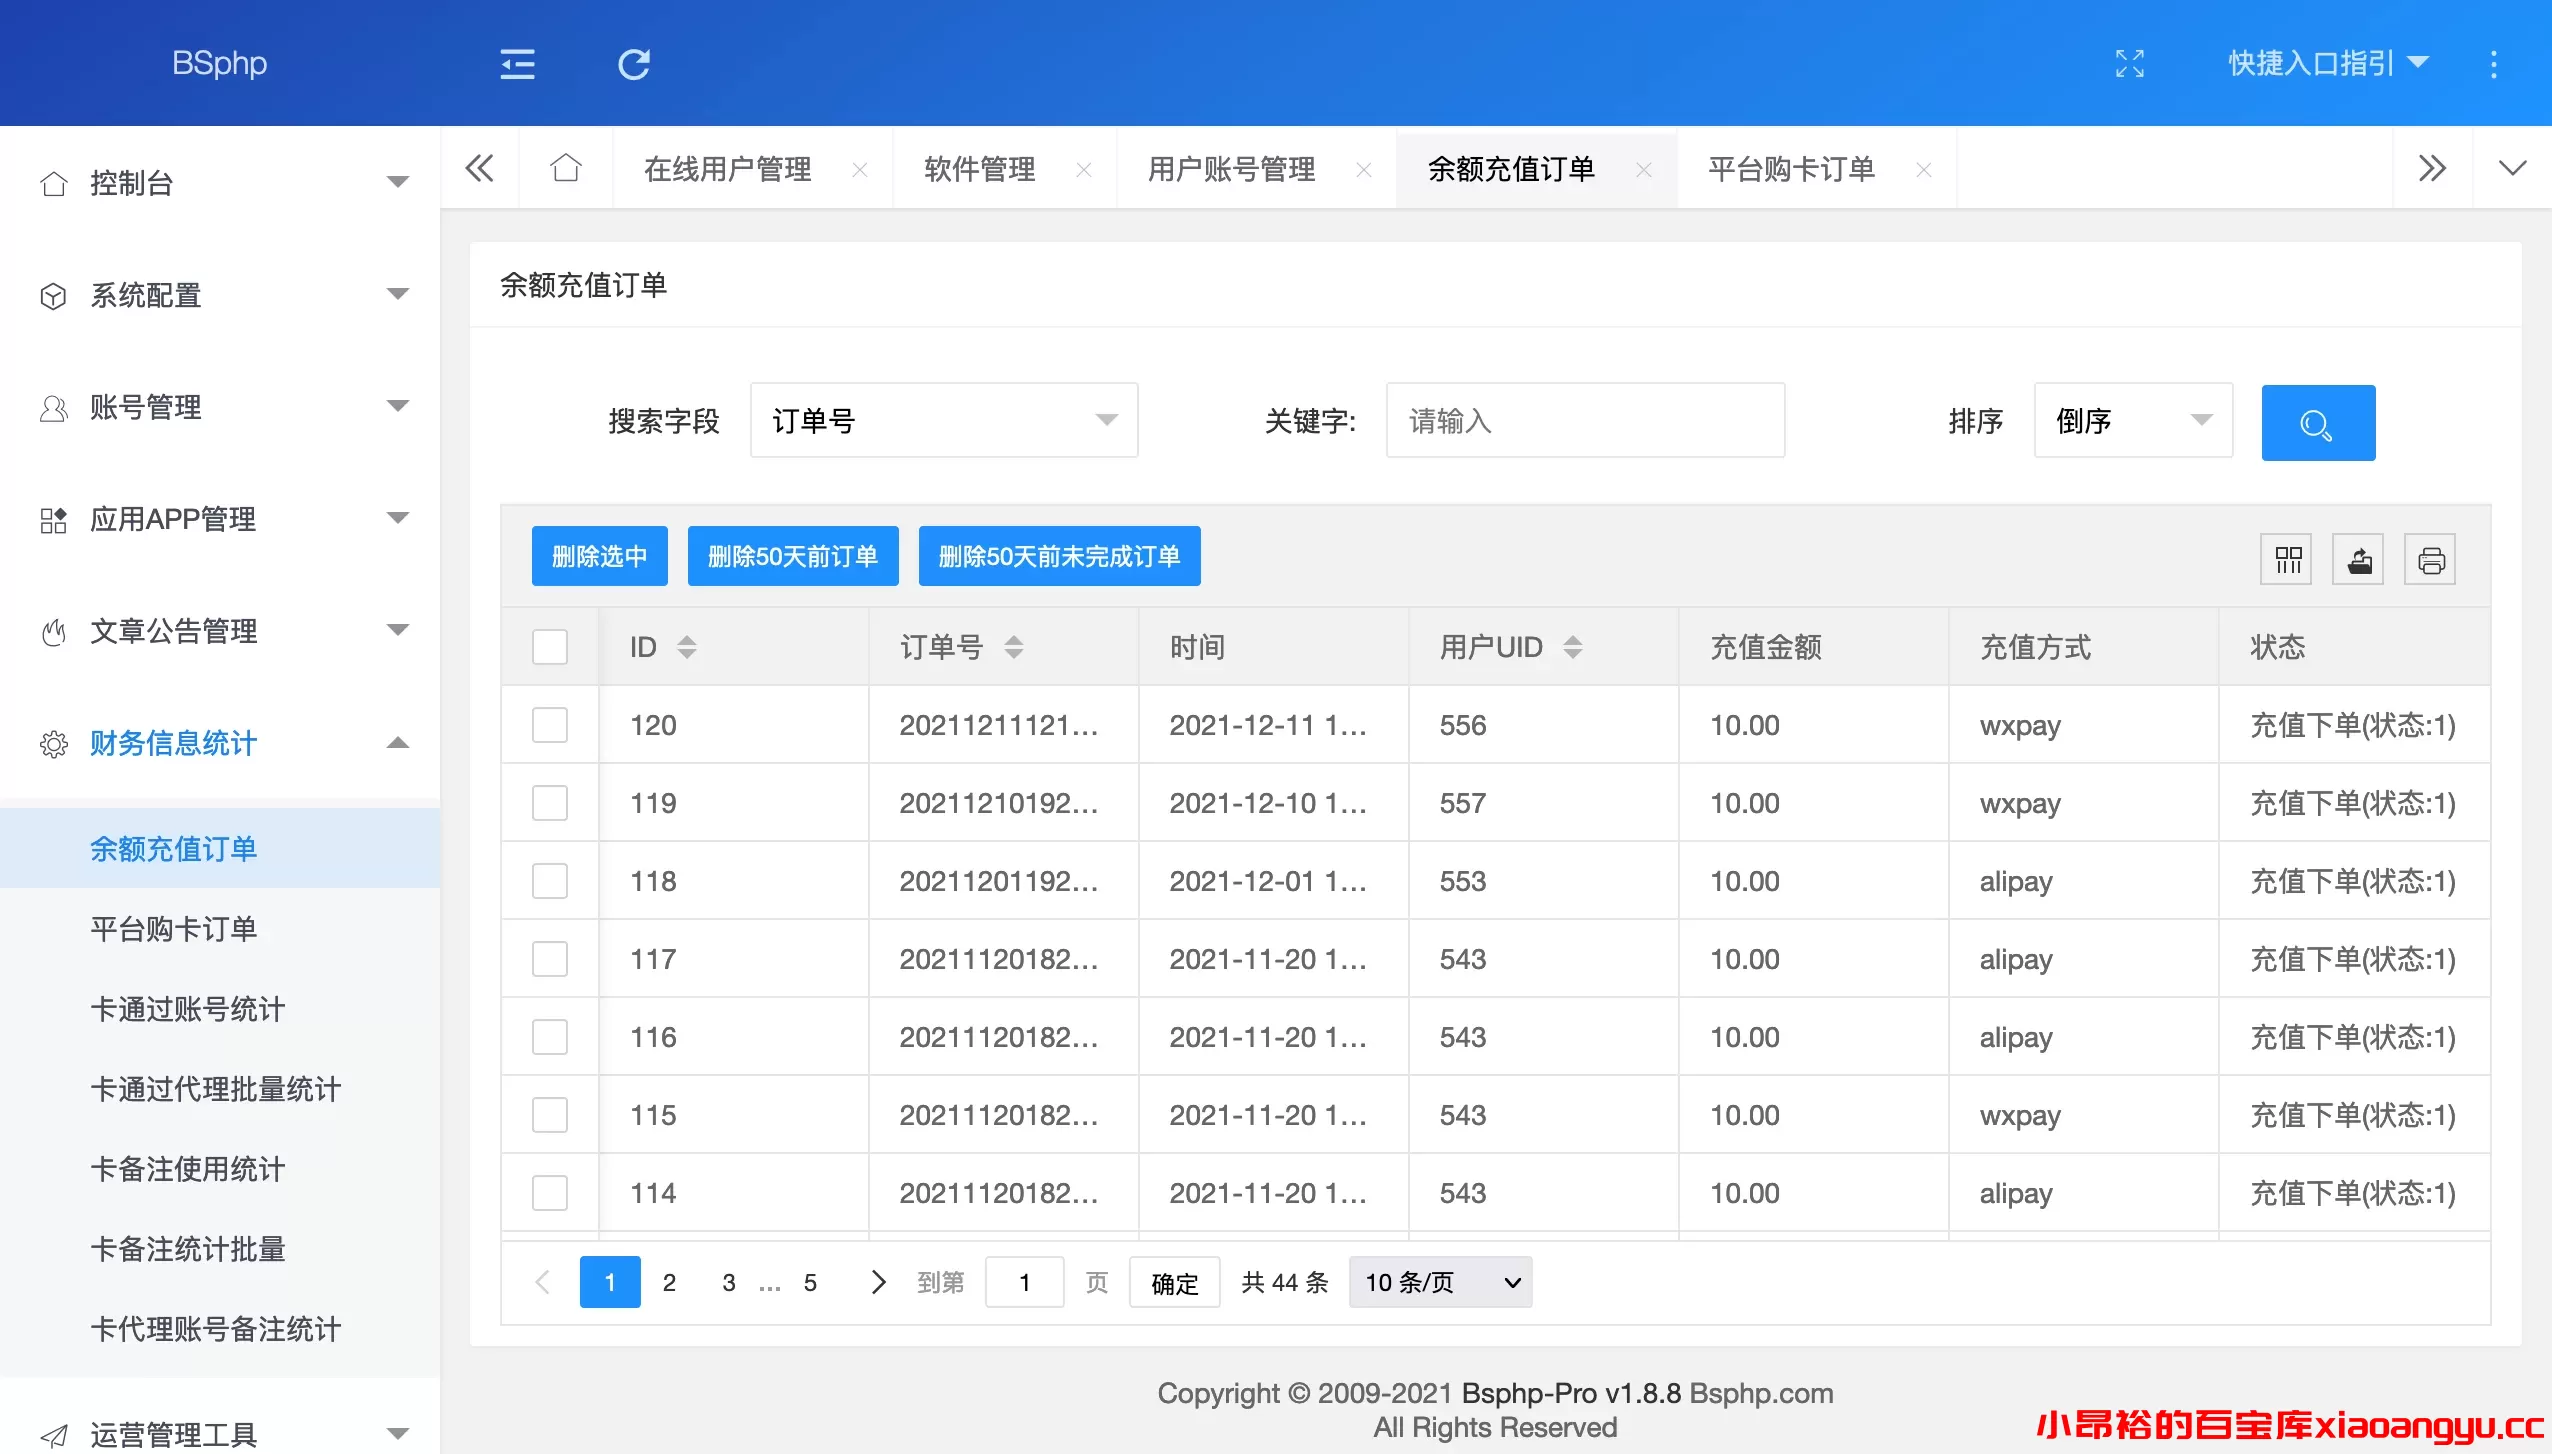The image size is (2552, 1454).
Task: Open the three-dot more options menu
Action: point(2494,63)
